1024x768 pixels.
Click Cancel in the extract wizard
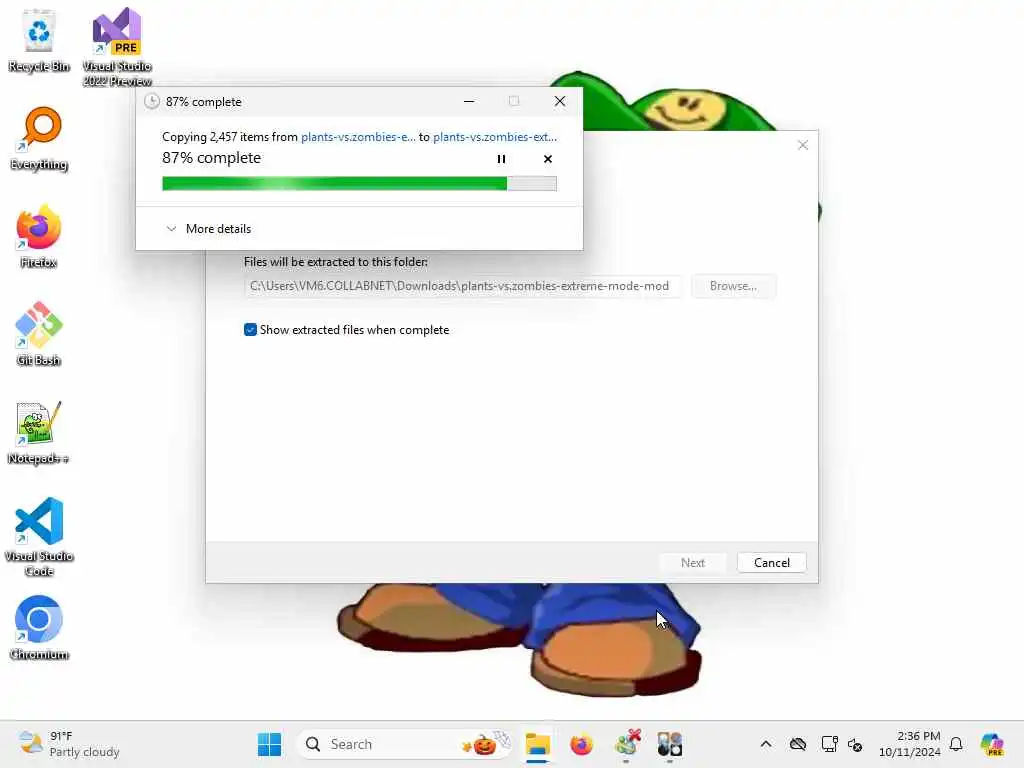771,562
